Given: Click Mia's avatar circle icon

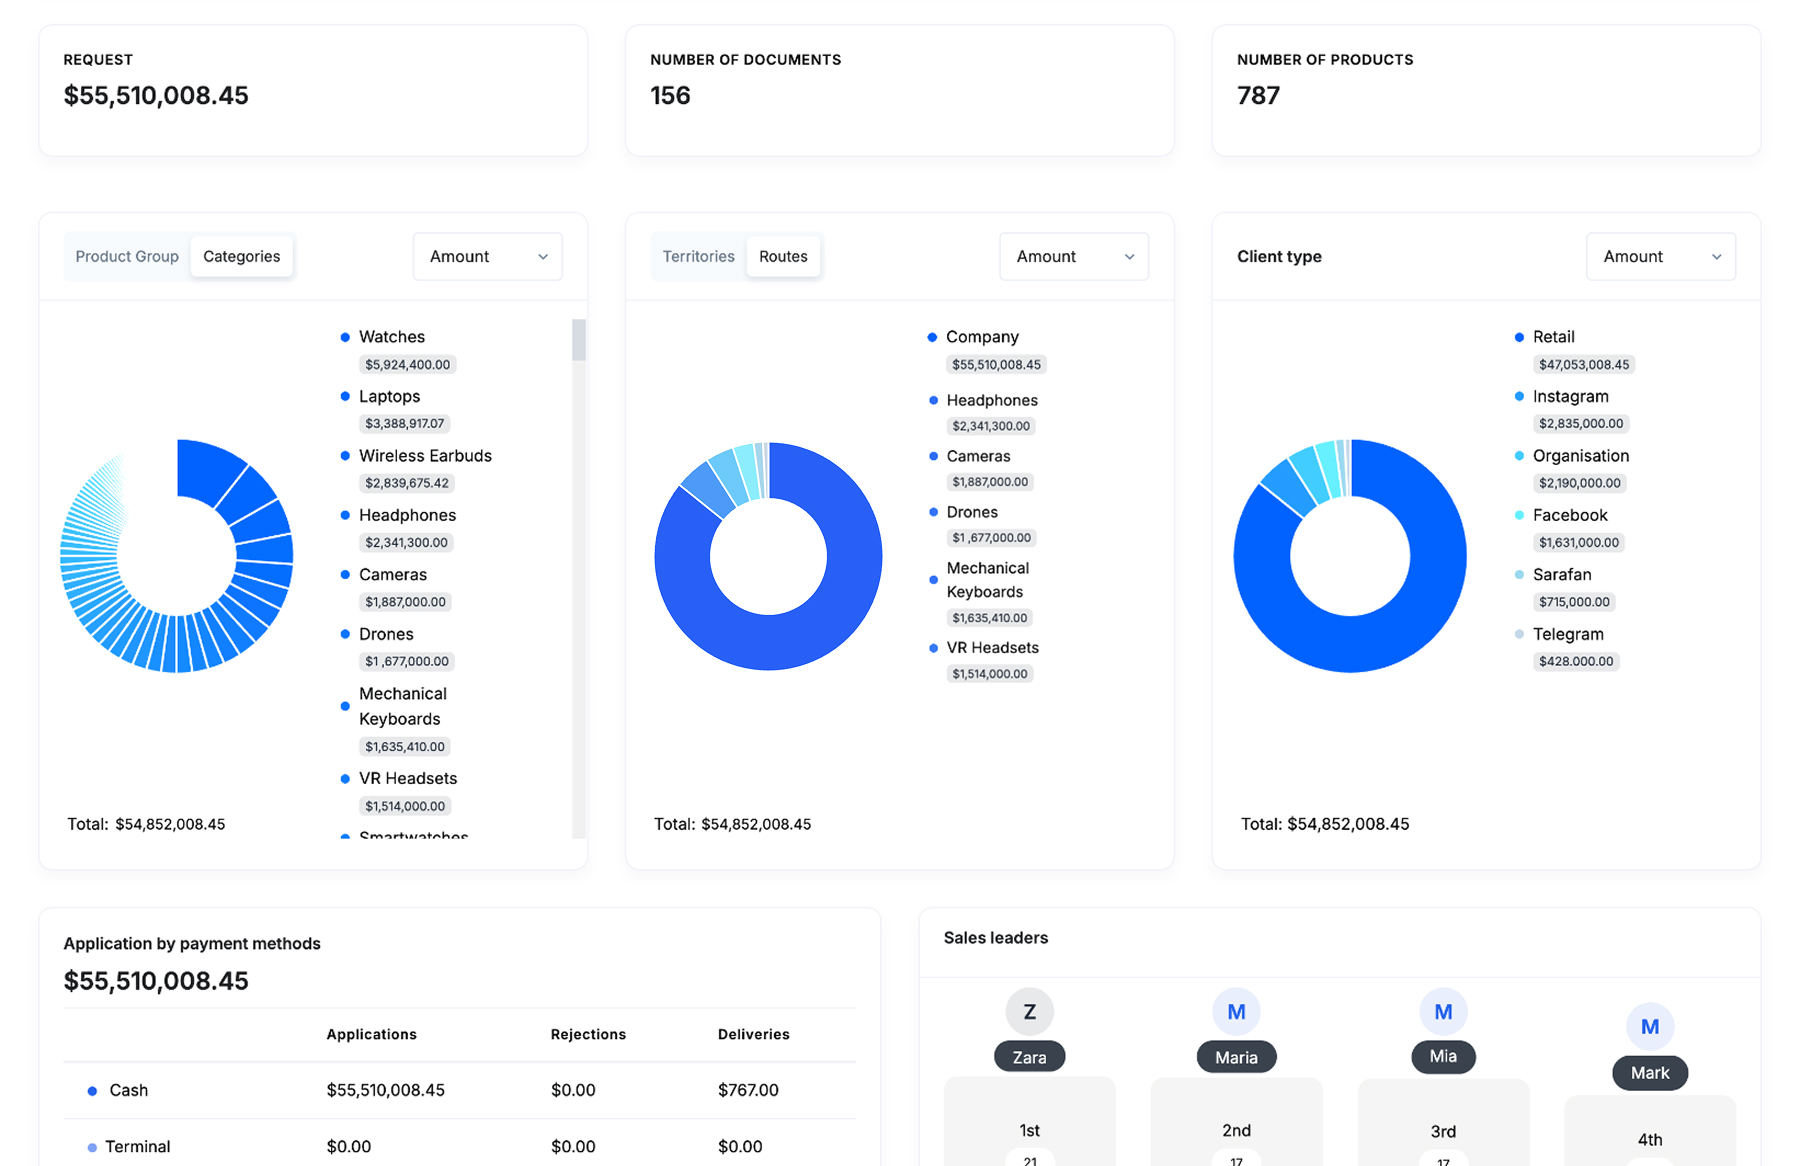Looking at the screenshot, I should tap(1442, 1012).
